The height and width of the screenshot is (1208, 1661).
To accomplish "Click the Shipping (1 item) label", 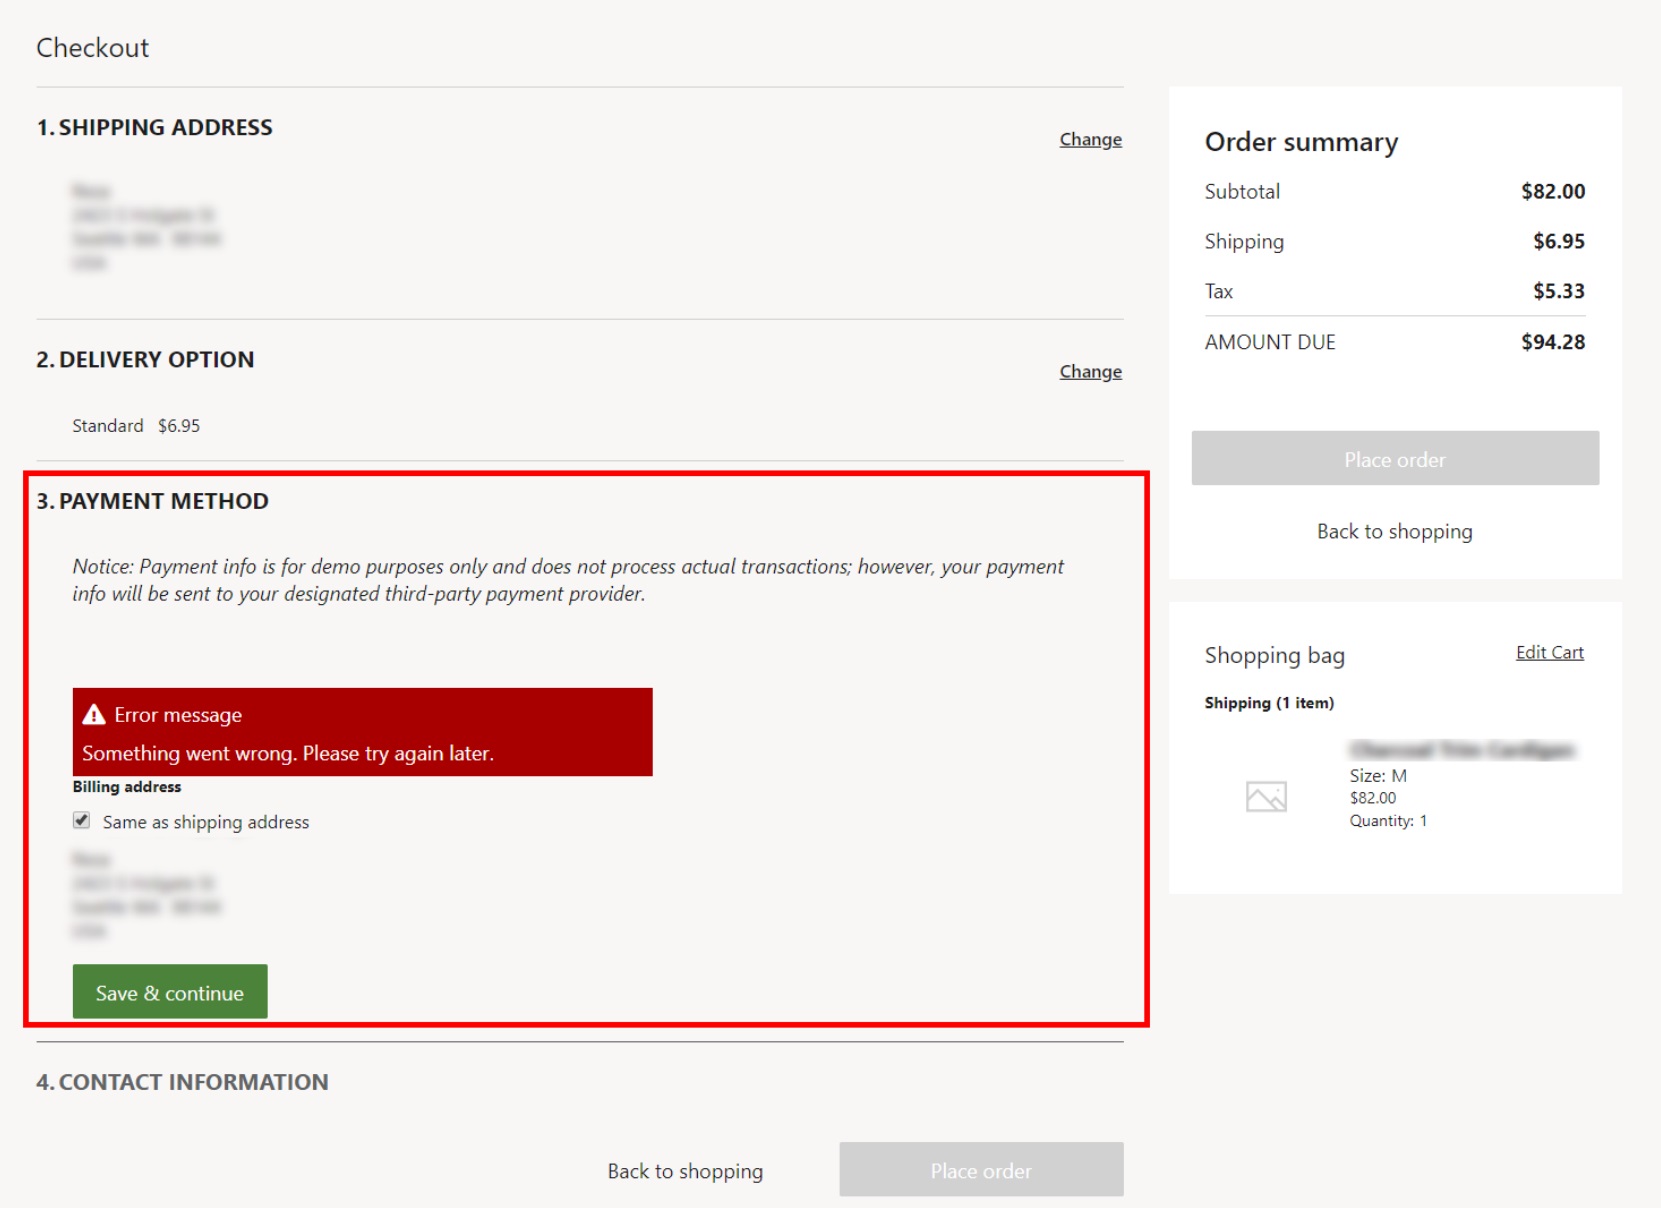I will coord(1269,703).
